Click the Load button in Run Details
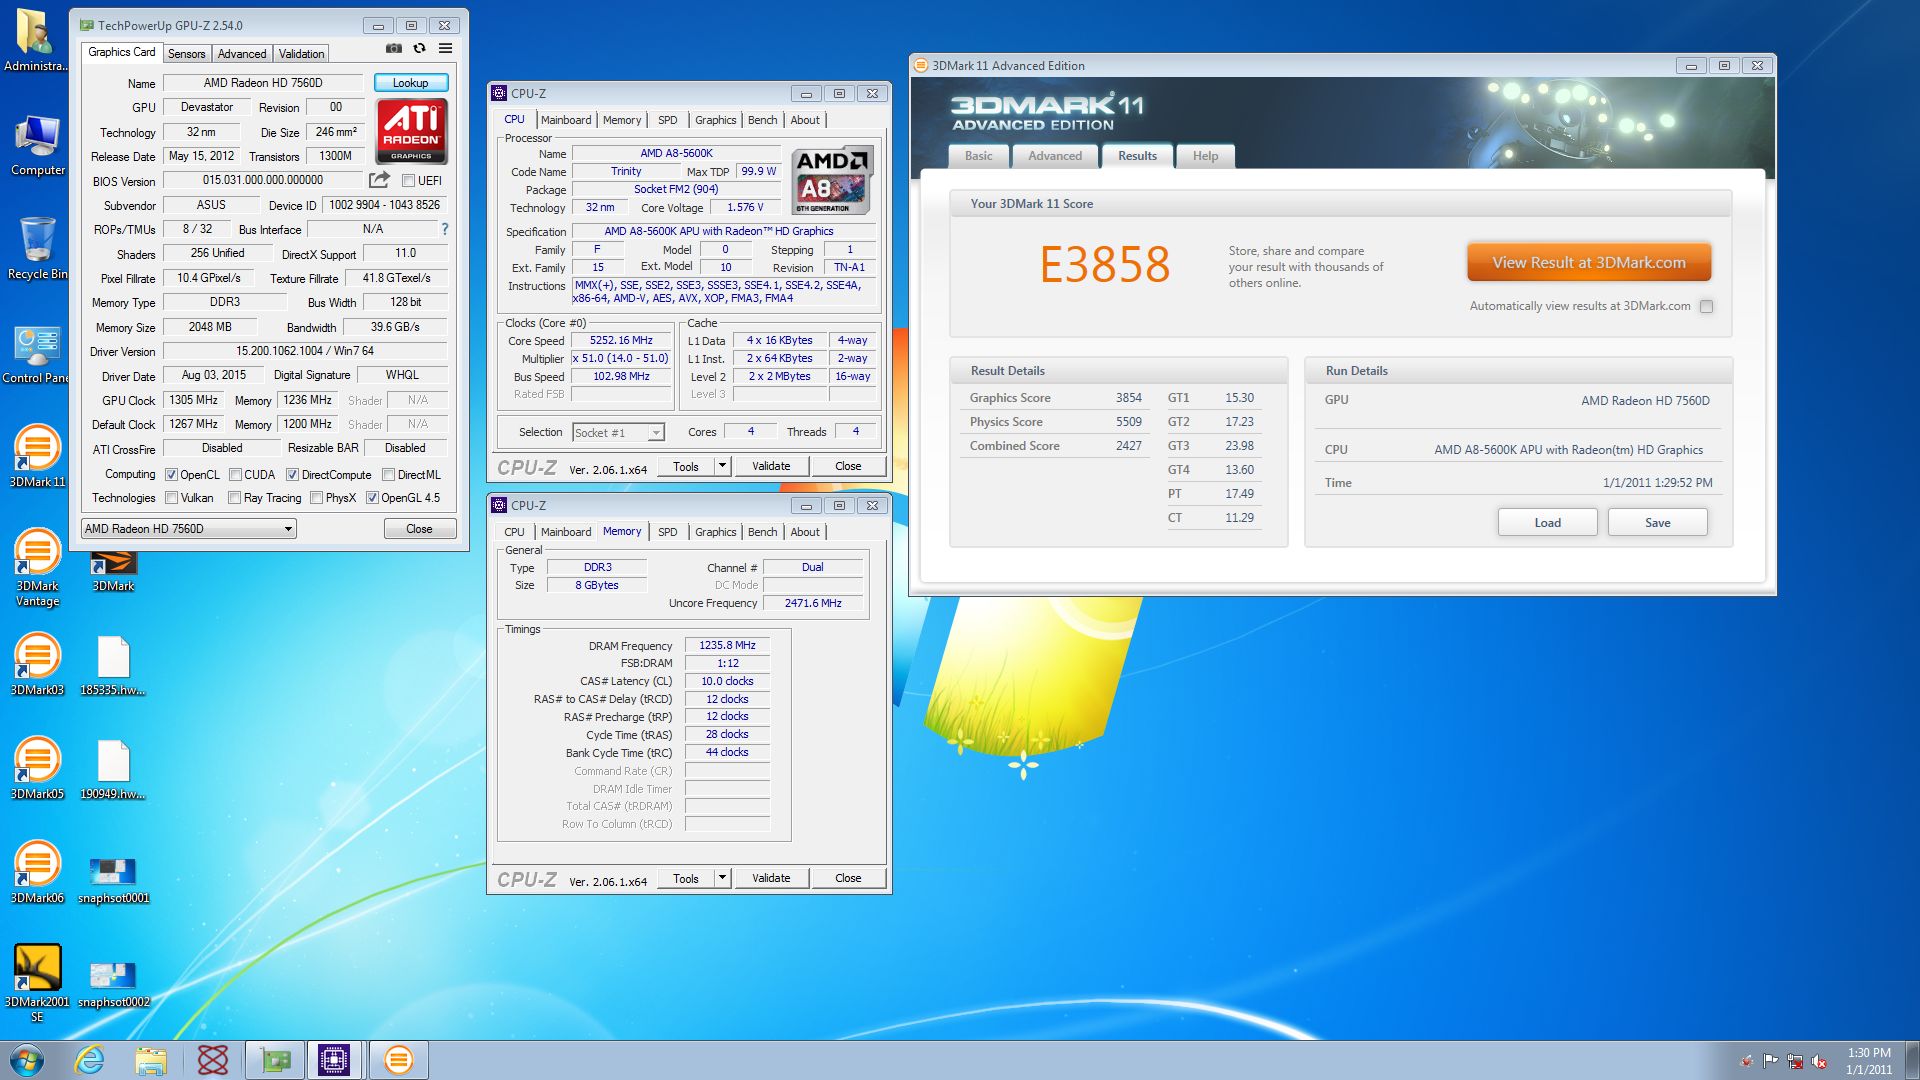Viewport: 1920px width, 1080px height. 1547,523
